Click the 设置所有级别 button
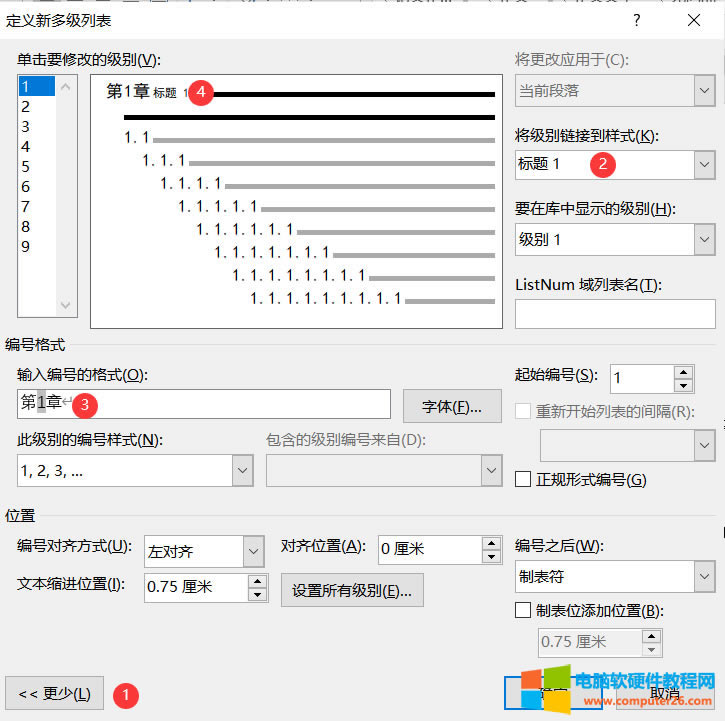 (352, 590)
